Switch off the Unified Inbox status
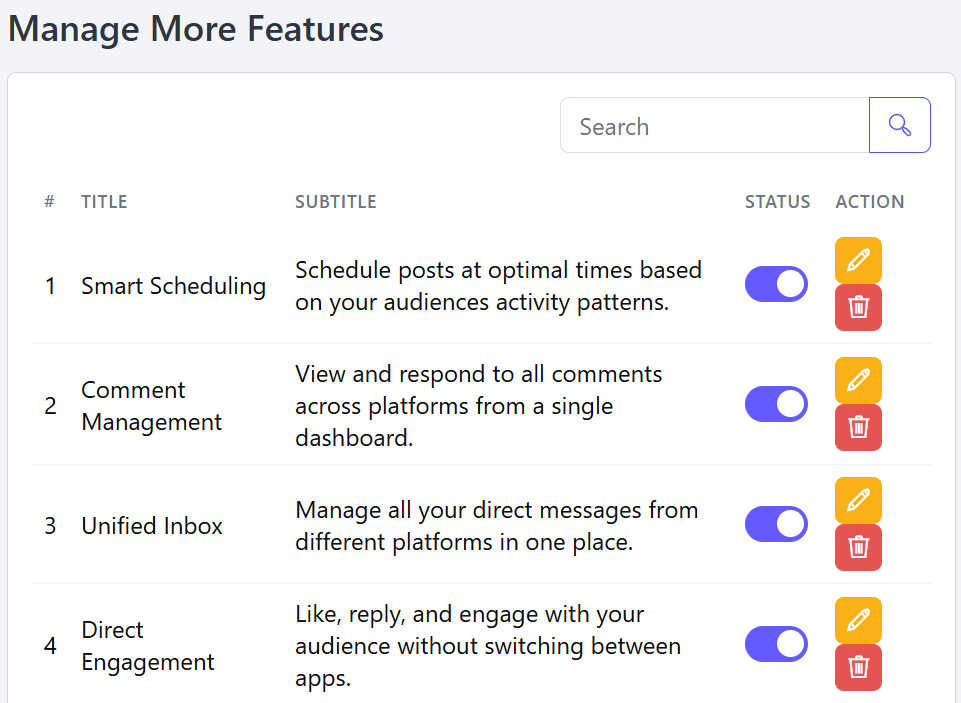This screenshot has height=703, width=961. 776,525
